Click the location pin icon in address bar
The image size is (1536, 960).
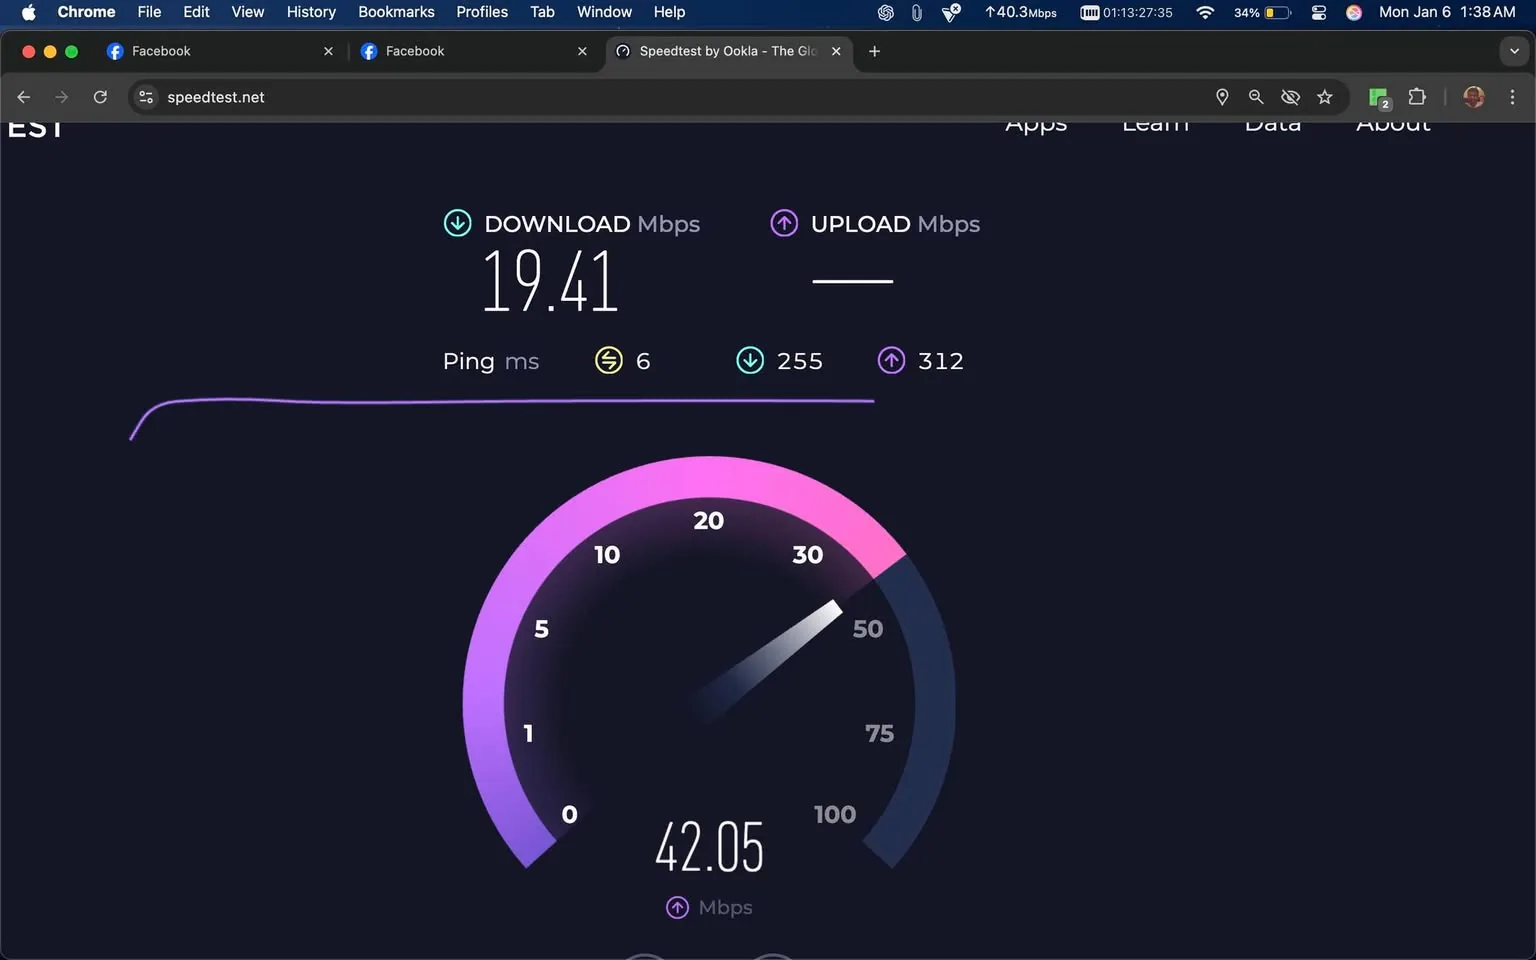(x=1222, y=97)
